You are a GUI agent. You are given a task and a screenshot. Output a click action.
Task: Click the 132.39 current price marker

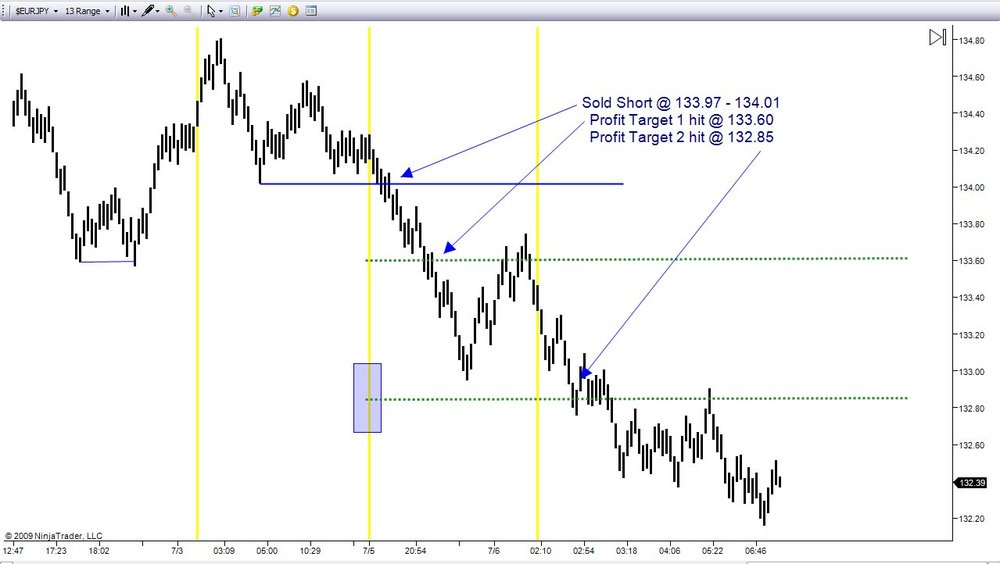pyautogui.click(x=970, y=483)
